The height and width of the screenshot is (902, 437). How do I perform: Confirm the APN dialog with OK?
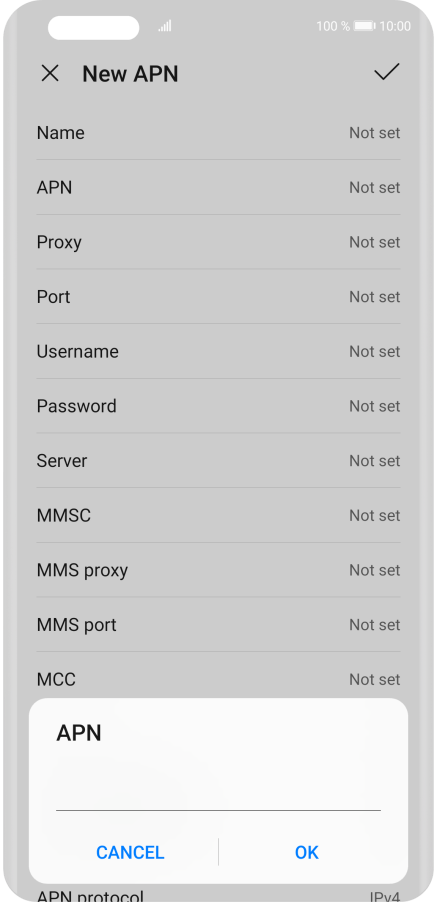(306, 852)
